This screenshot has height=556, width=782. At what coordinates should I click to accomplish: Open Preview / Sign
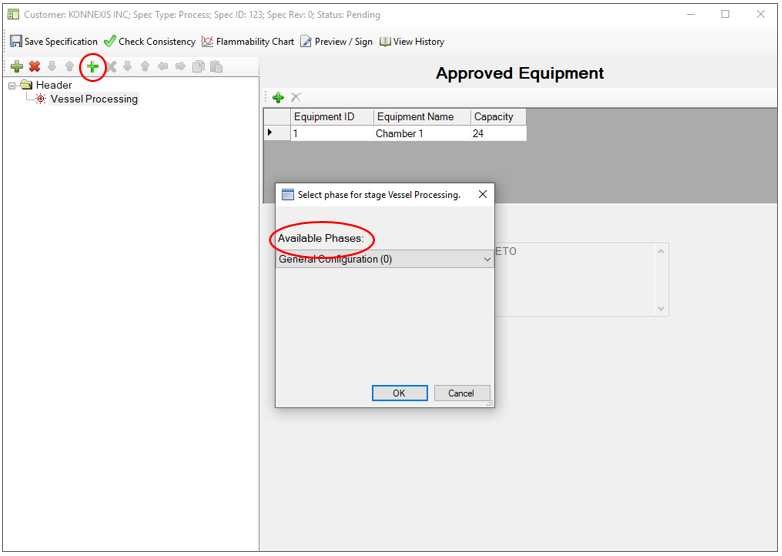(336, 42)
